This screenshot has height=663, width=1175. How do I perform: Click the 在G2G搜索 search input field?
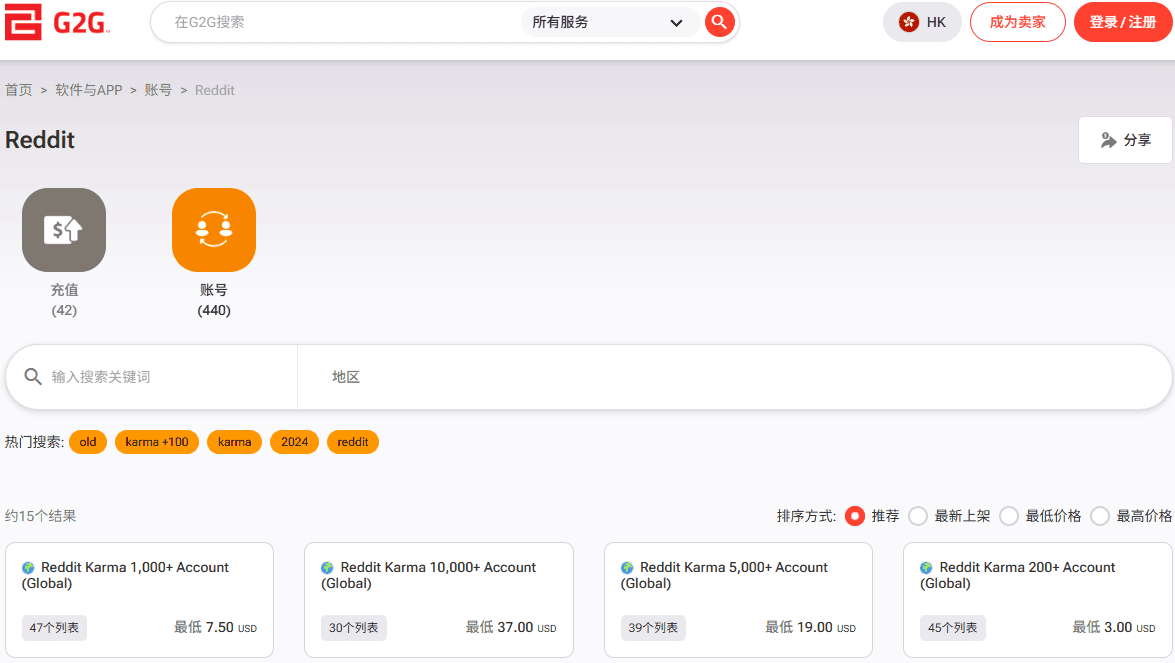click(x=340, y=22)
